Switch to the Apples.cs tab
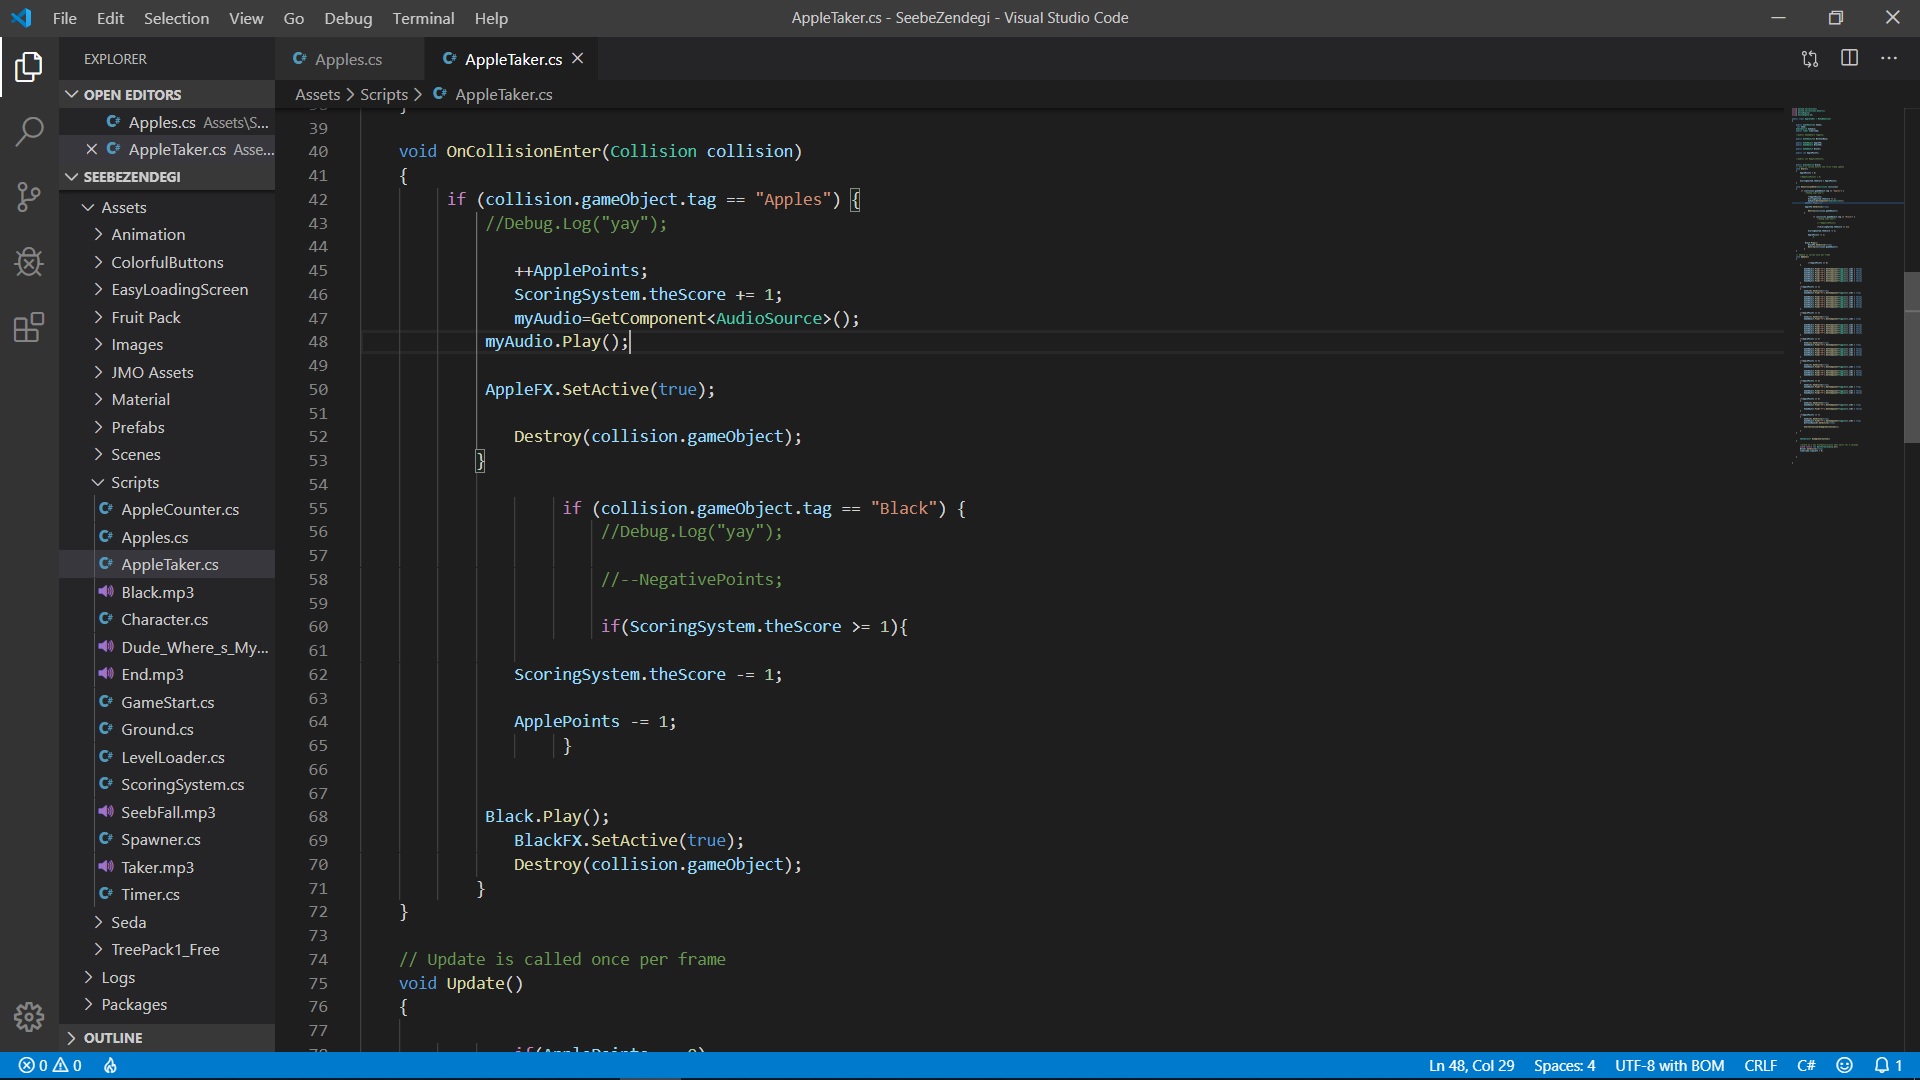The image size is (1920, 1080). (x=348, y=59)
